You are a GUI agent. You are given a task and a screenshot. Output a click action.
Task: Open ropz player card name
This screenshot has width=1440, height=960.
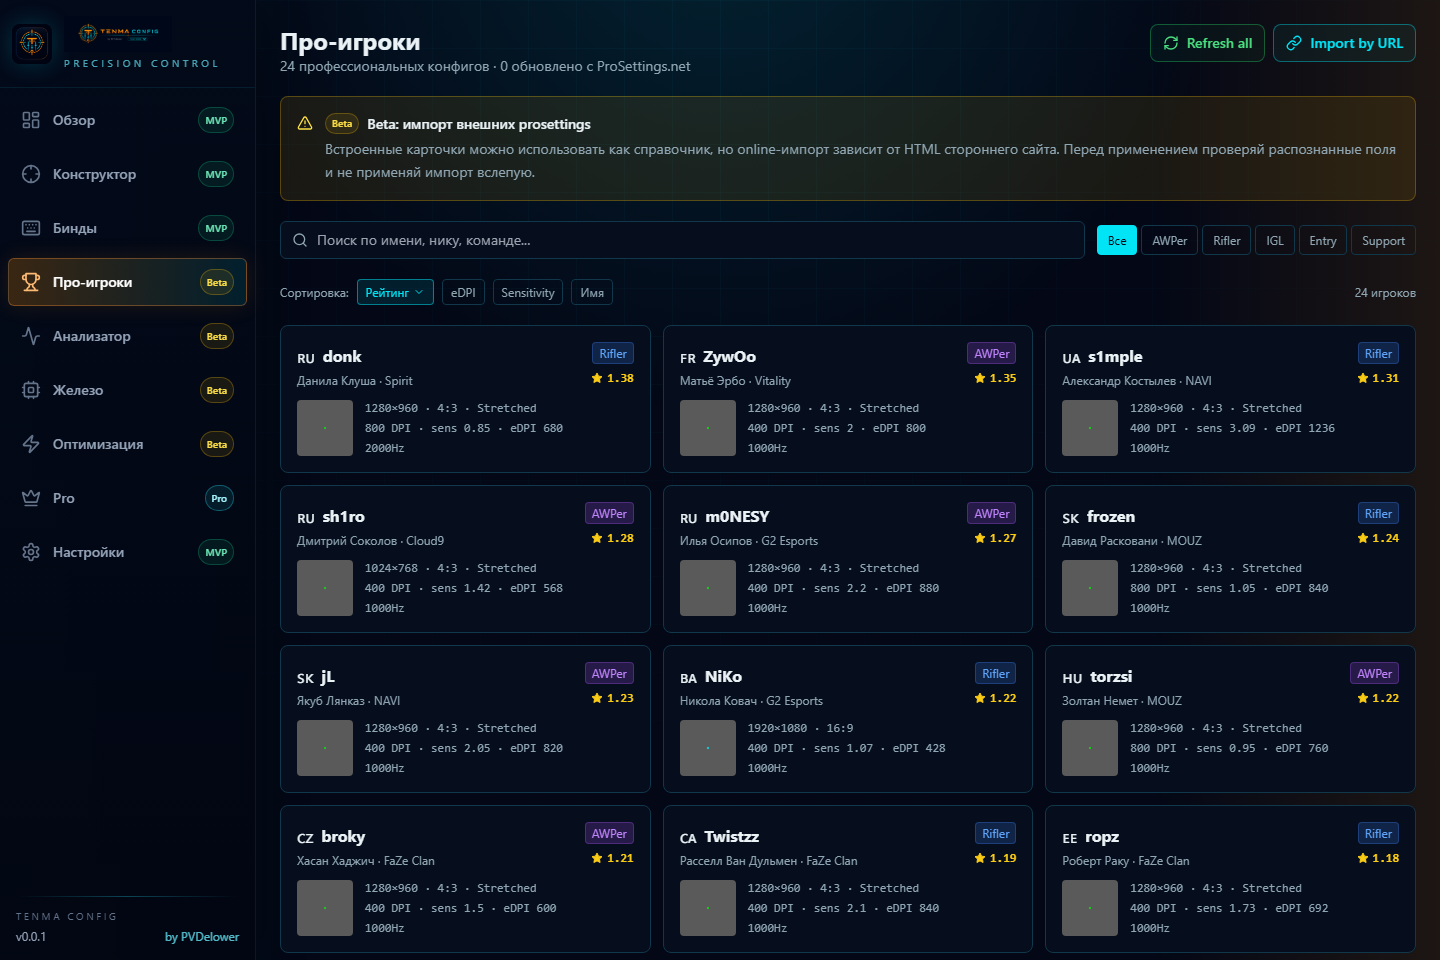[x=1102, y=837]
